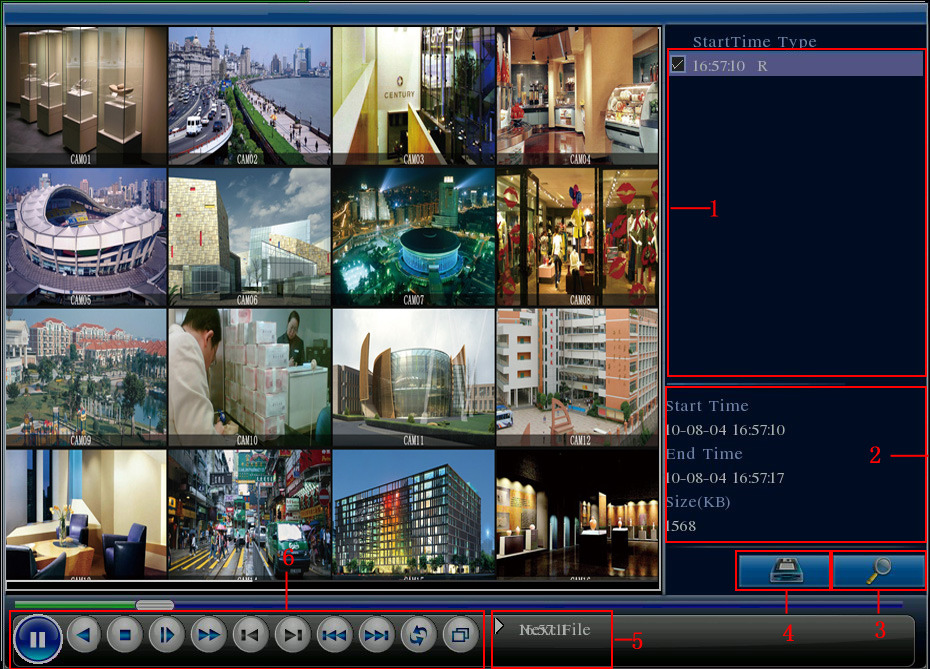Click the Start Time label in info panel
The width and height of the screenshot is (930, 669).
tap(707, 406)
